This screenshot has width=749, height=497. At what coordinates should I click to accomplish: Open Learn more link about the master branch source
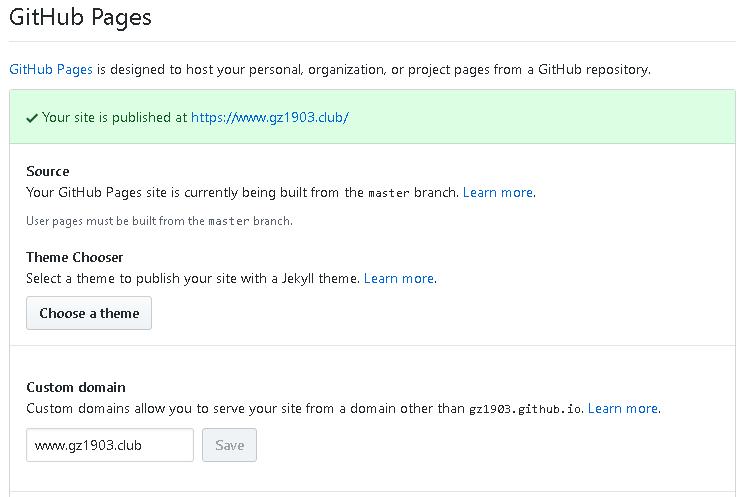pyautogui.click(x=498, y=192)
